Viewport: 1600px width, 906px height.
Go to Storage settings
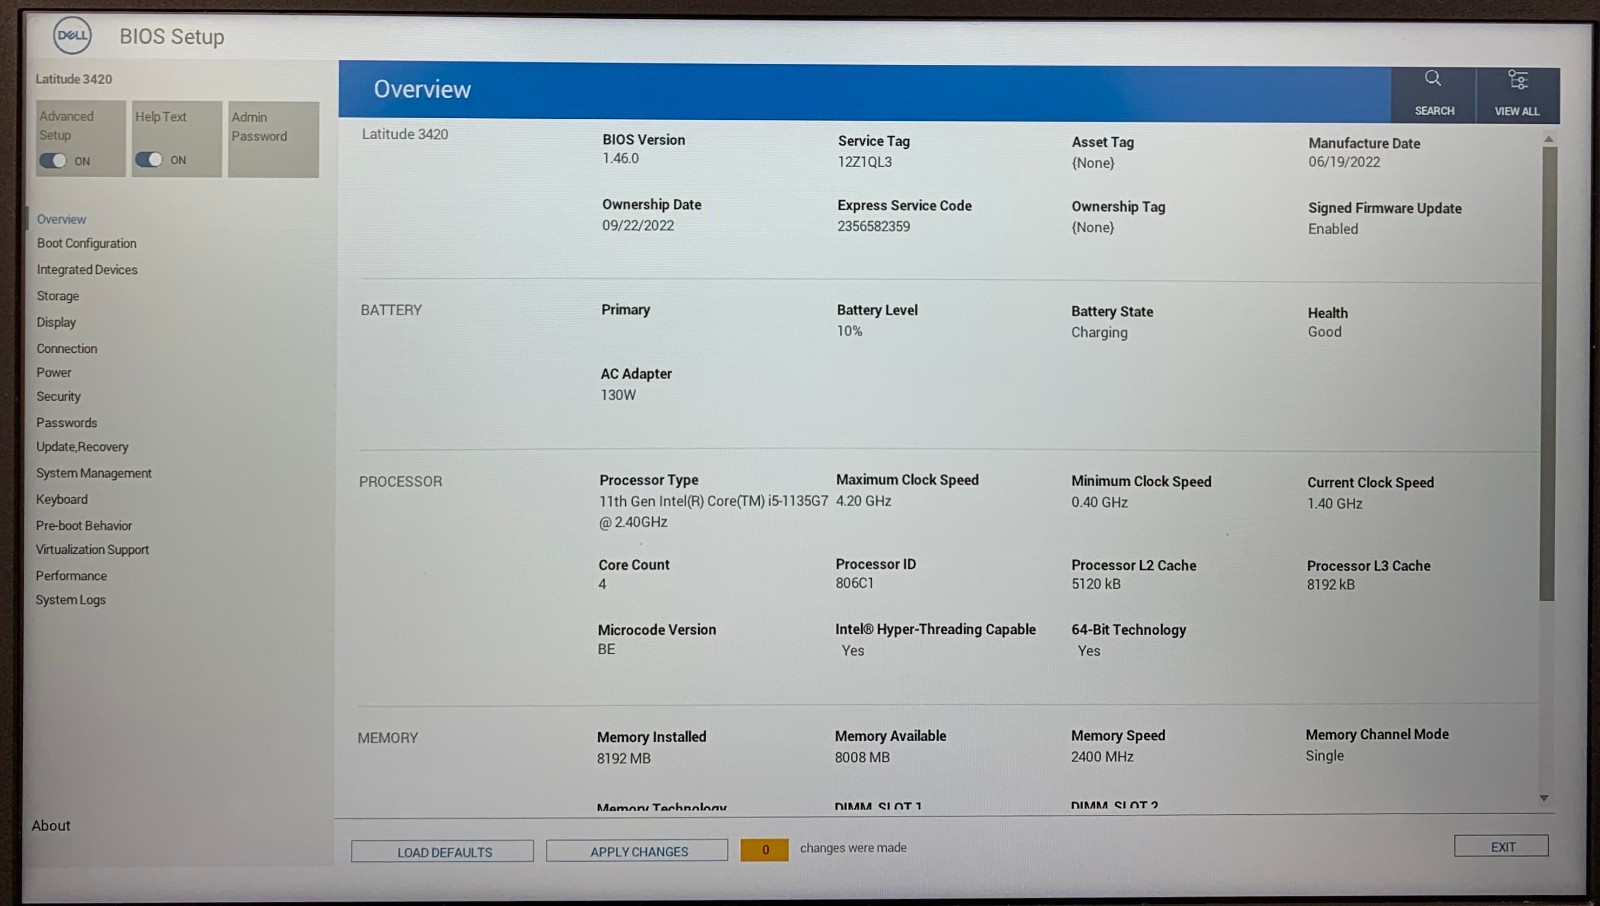[58, 296]
